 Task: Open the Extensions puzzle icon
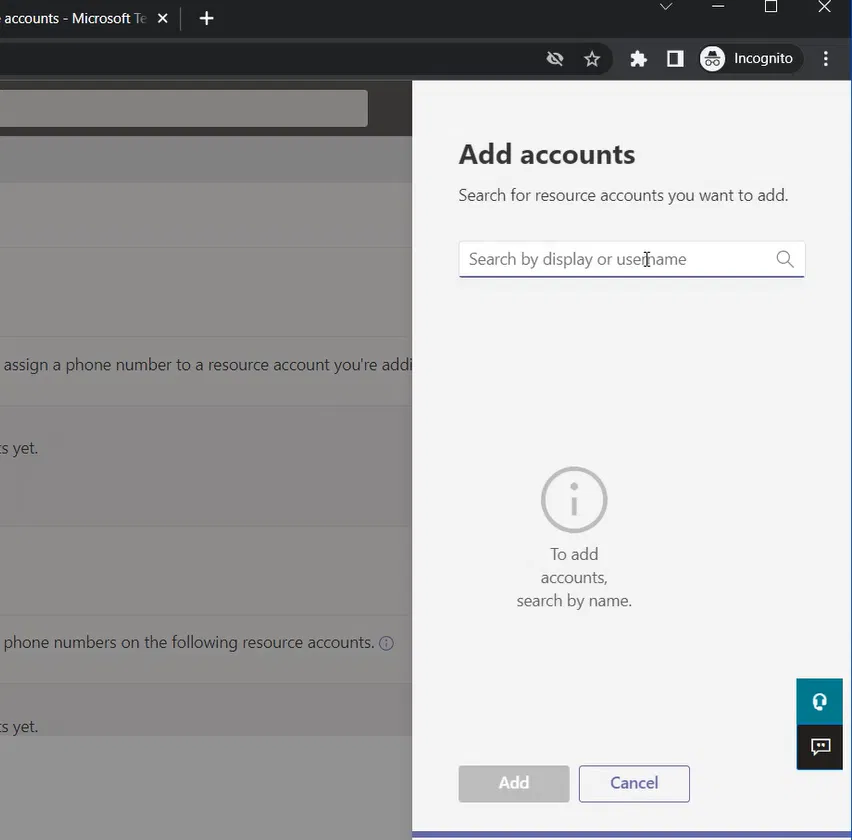(638, 59)
